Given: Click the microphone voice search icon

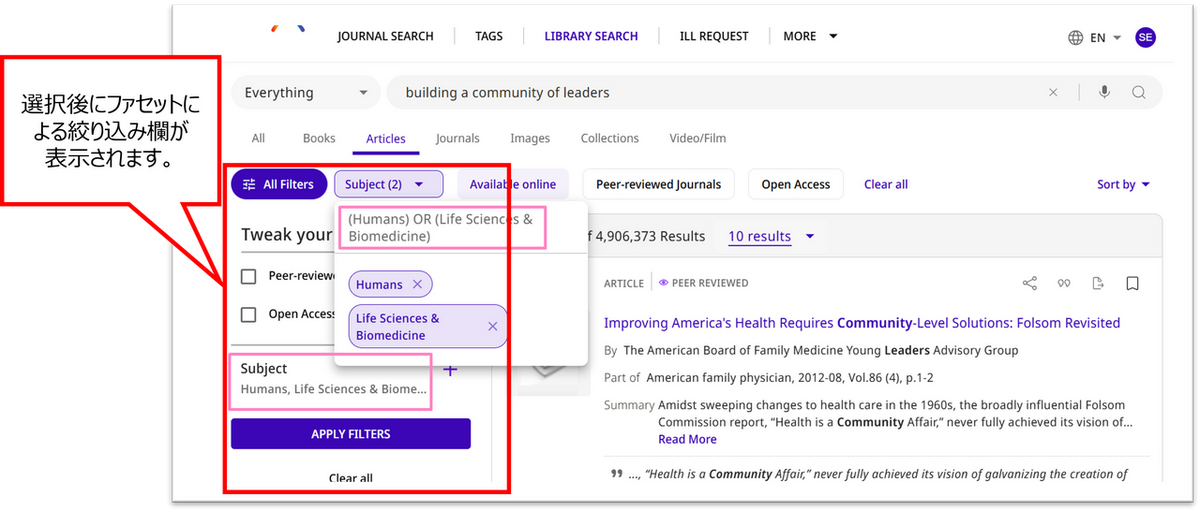Looking at the screenshot, I should coord(1104,93).
